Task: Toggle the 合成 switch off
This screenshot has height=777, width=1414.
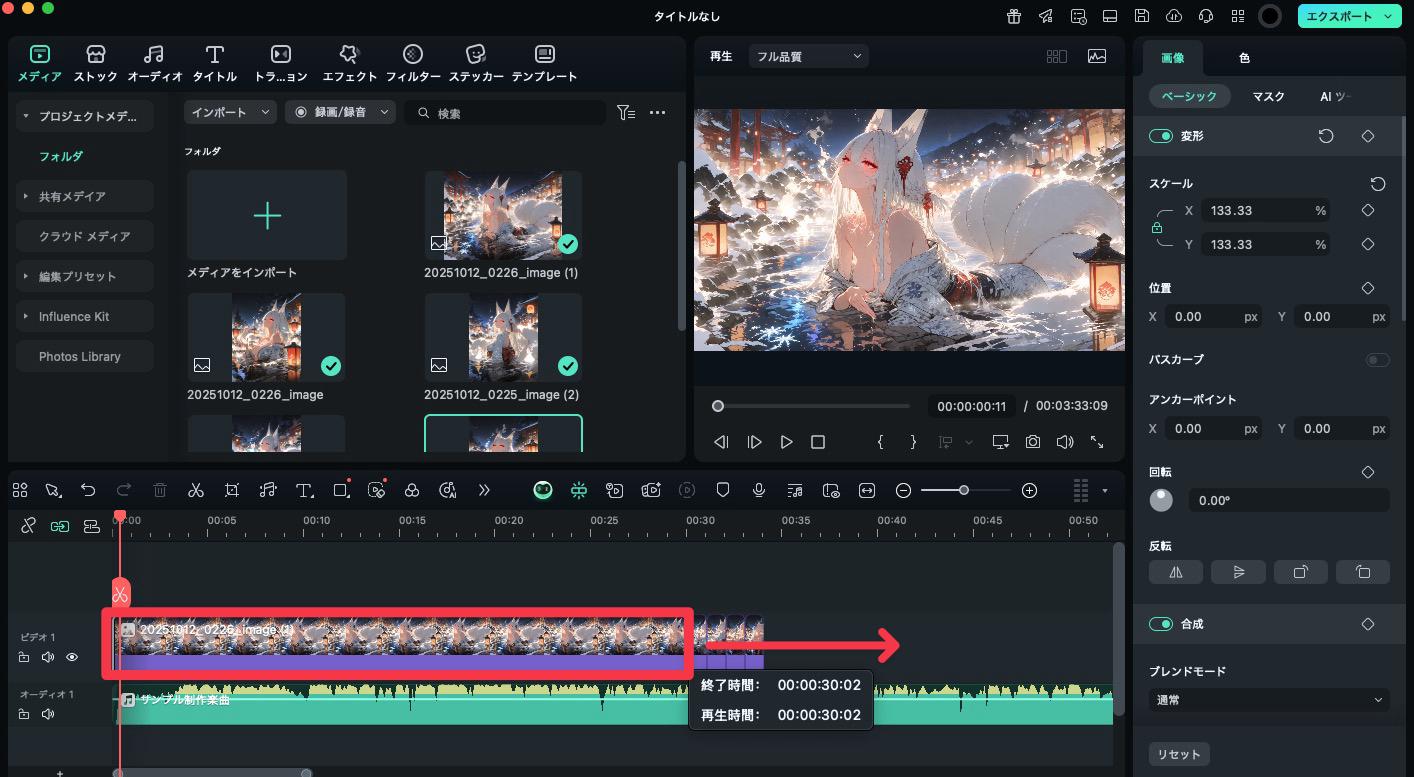Action: pos(1161,623)
